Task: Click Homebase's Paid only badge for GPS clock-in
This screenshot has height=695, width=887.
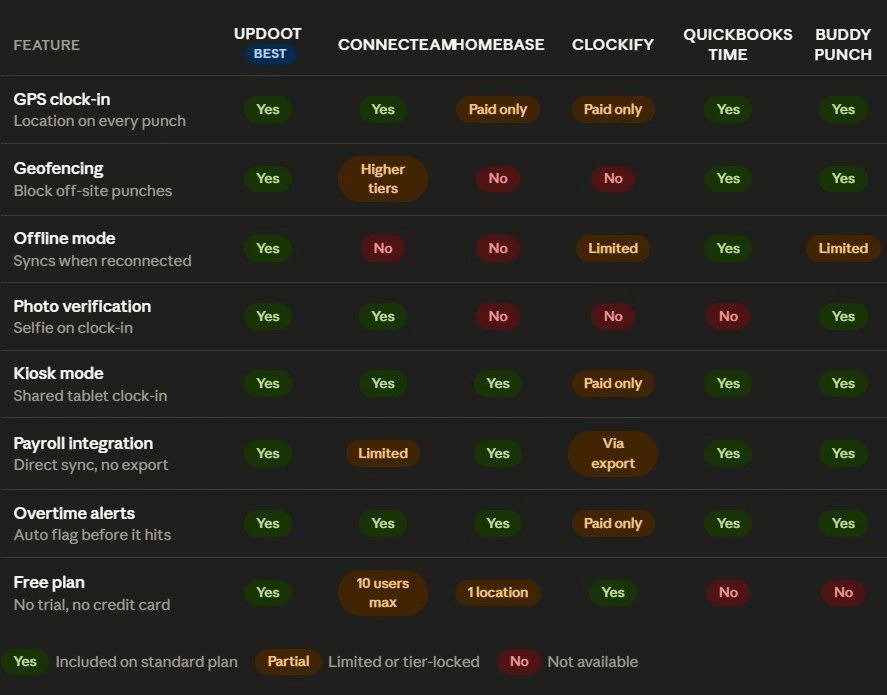Action: 498,110
